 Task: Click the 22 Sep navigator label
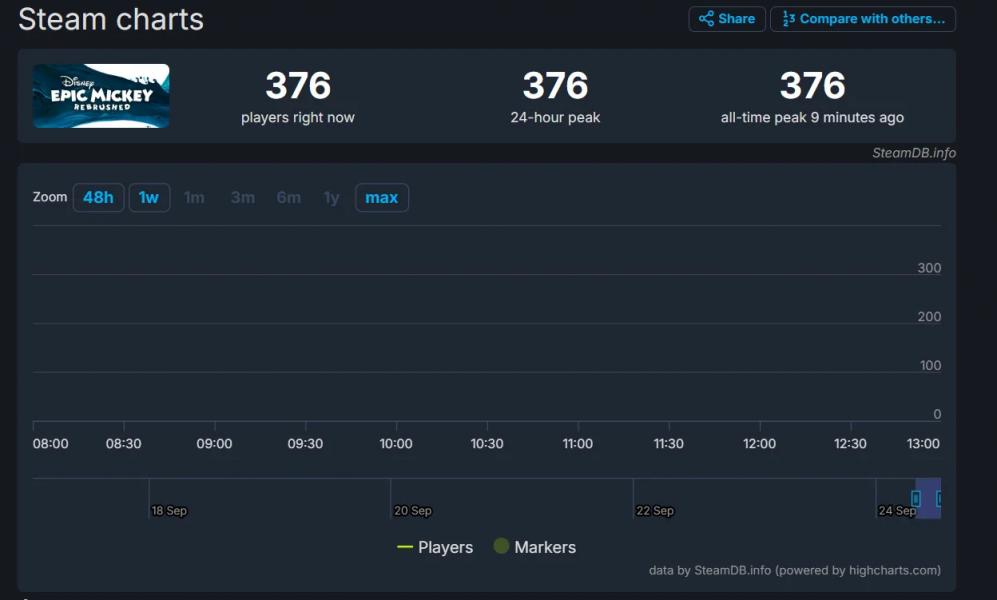(655, 510)
